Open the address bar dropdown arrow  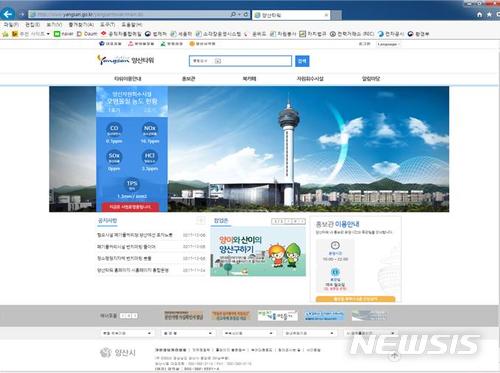tap(239, 14)
